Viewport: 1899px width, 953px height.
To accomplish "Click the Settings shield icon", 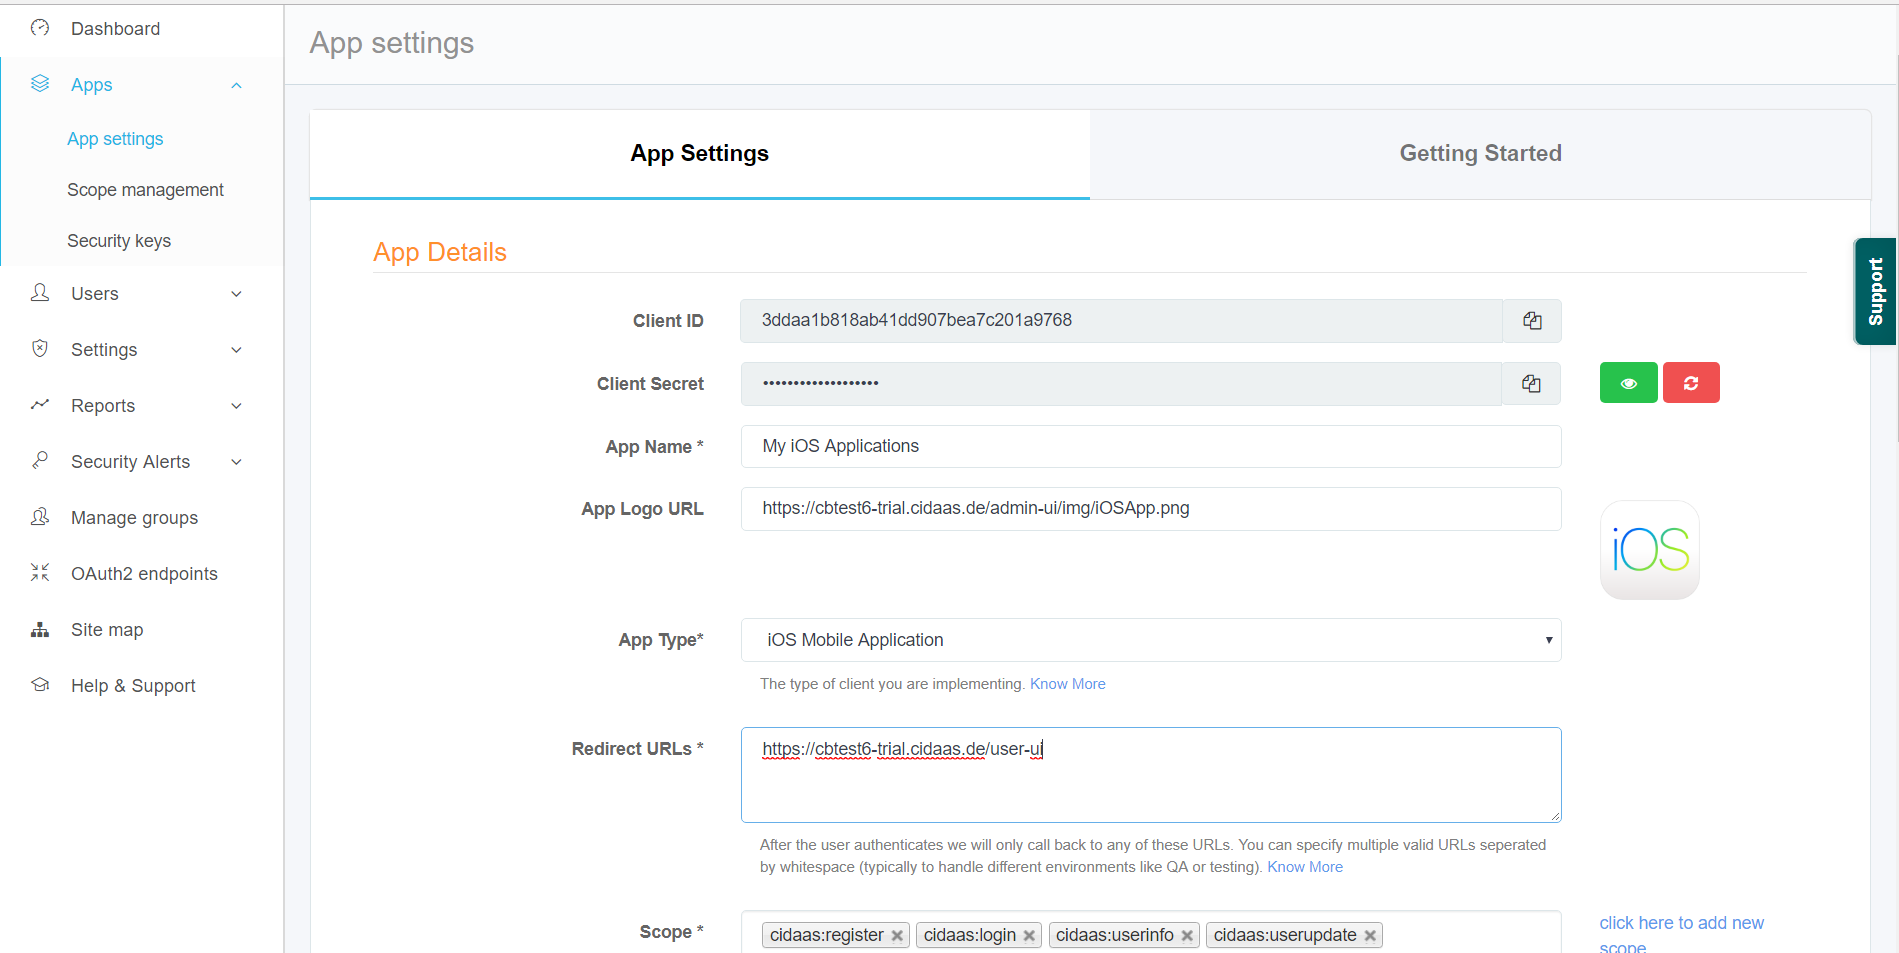I will pyautogui.click(x=40, y=349).
